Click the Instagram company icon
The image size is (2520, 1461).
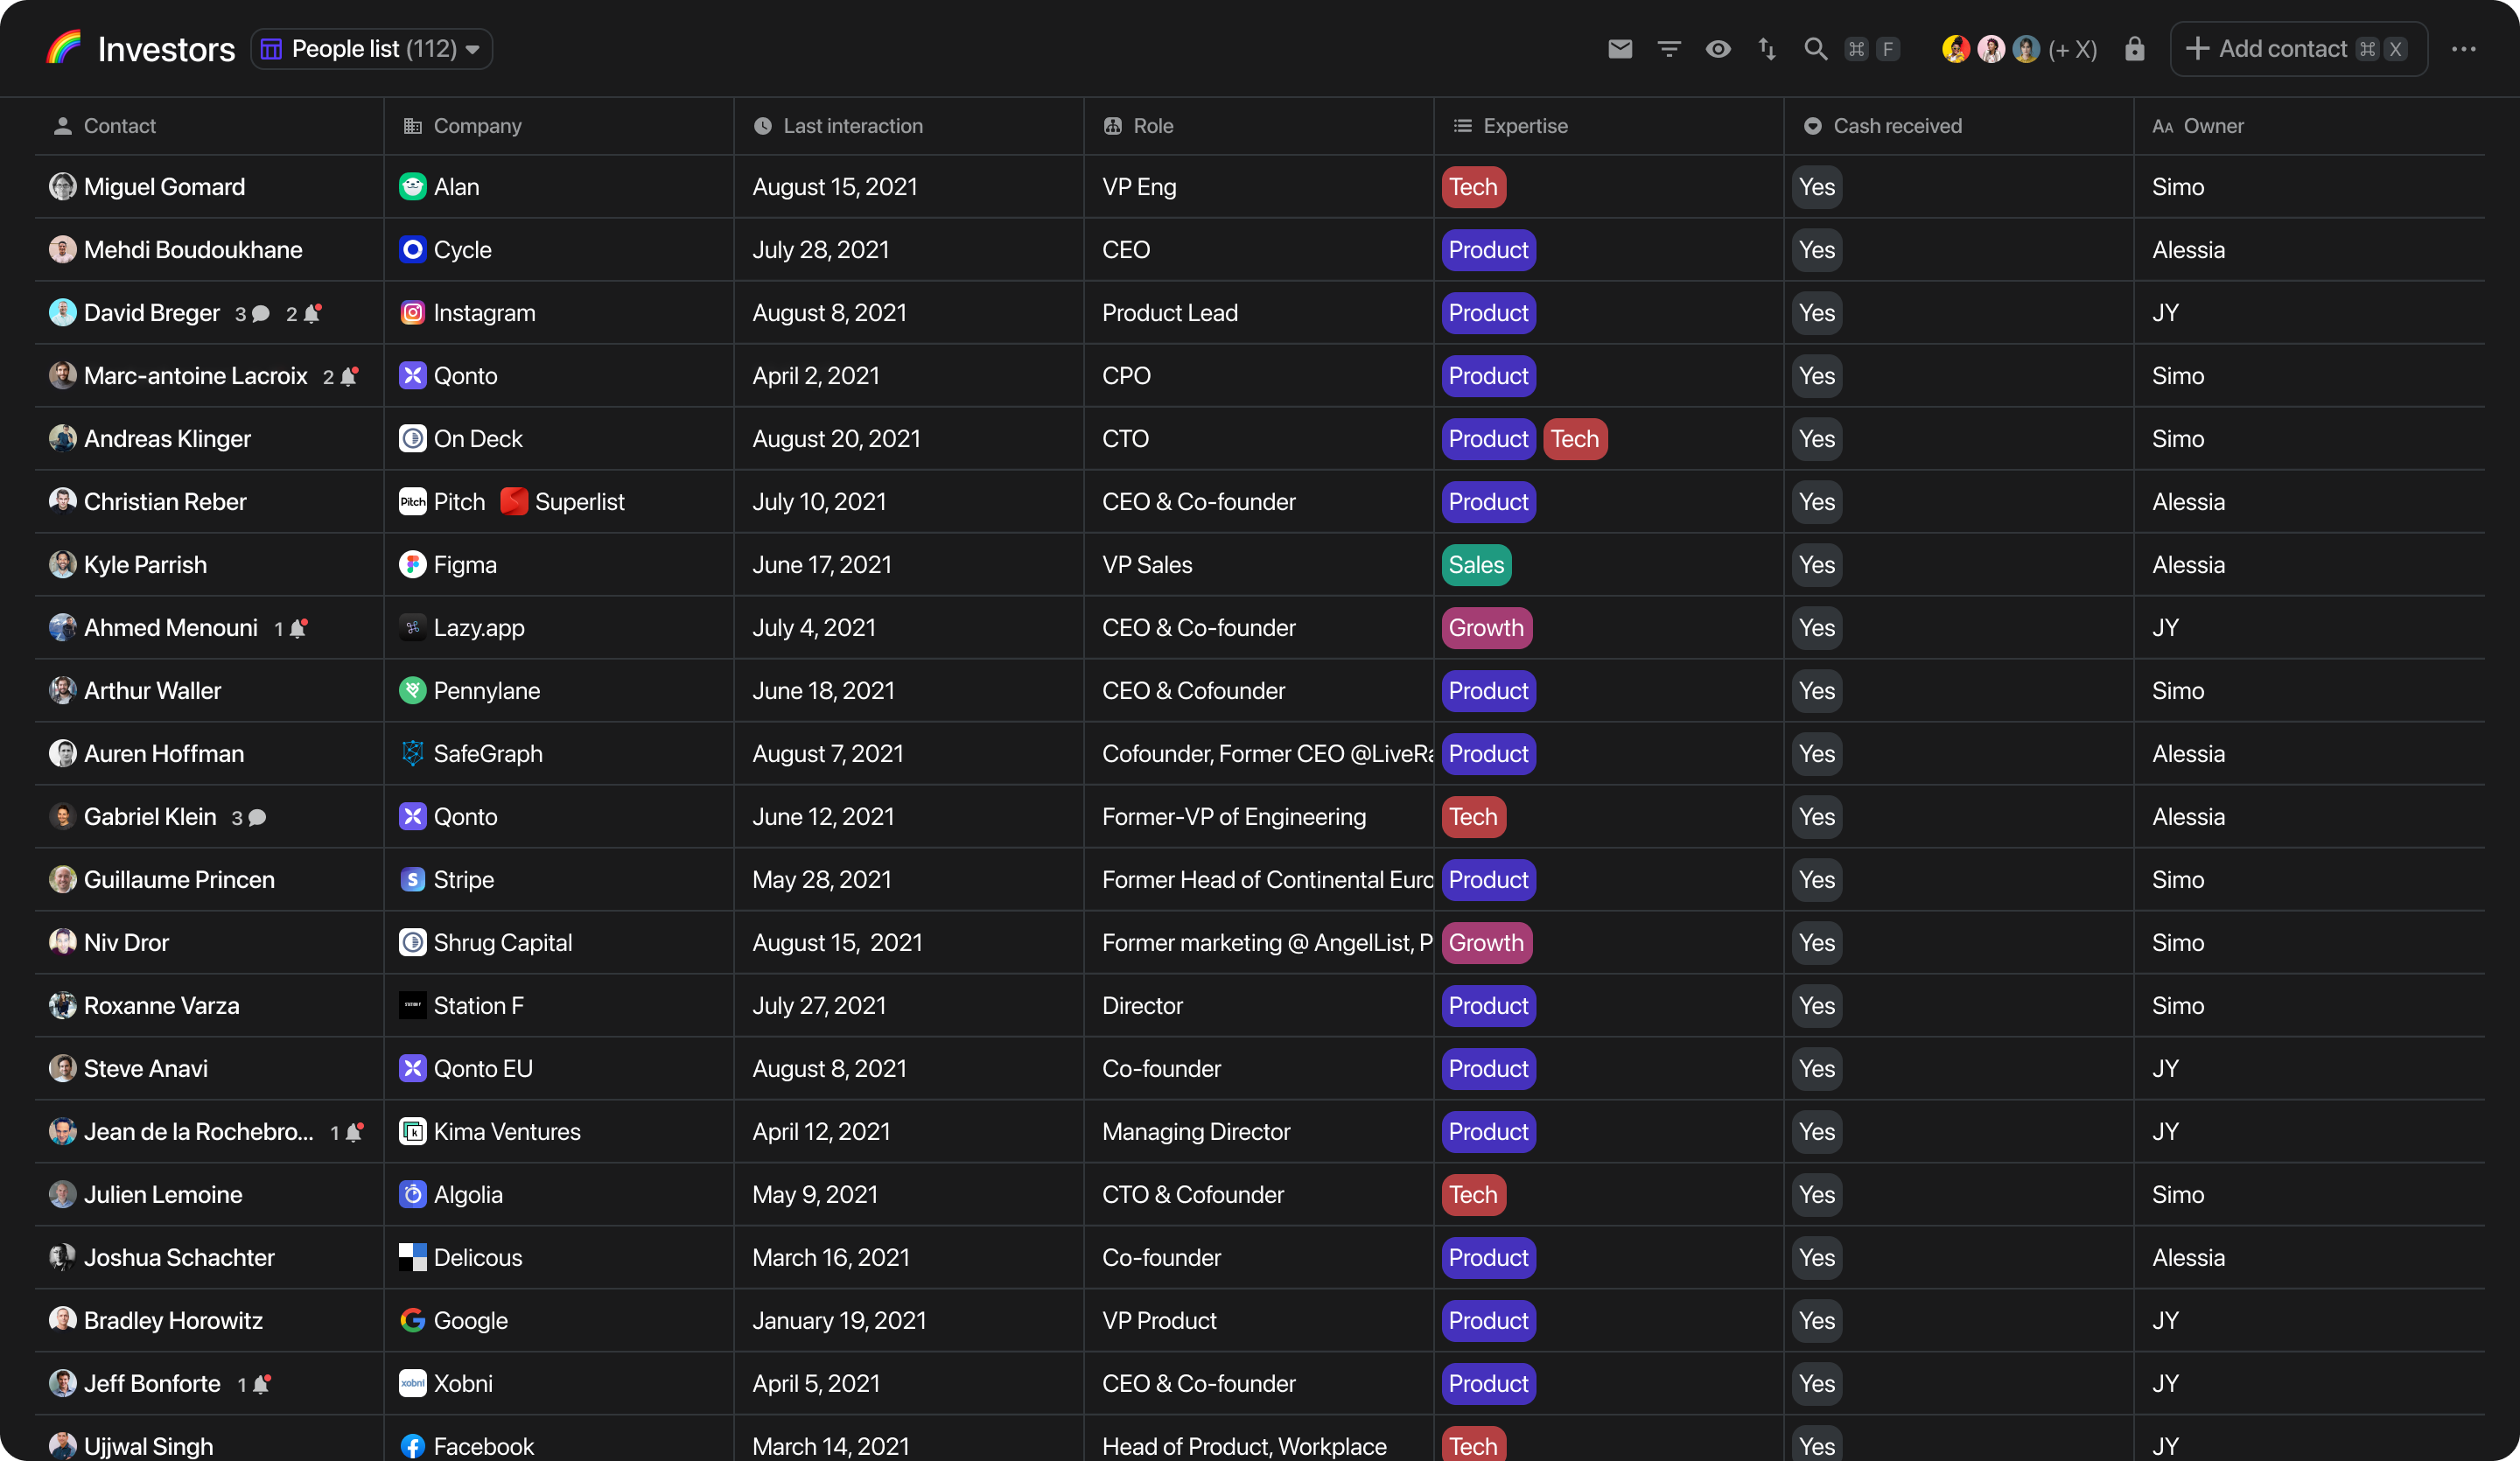pos(413,313)
